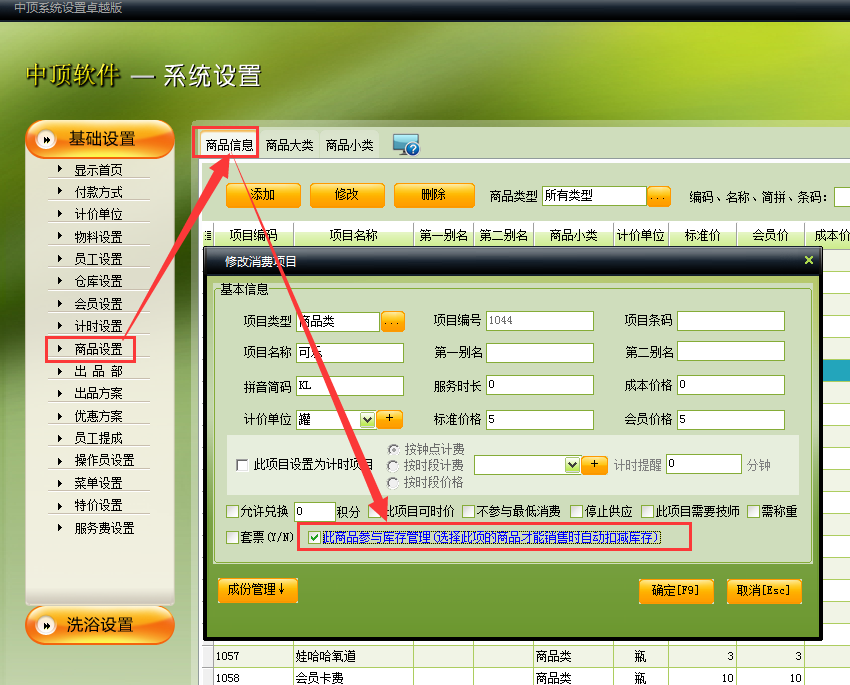This screenshot has width=850, height=685.
Task: Open 会员设置 sidebar item
Action: tap(98, 304)
